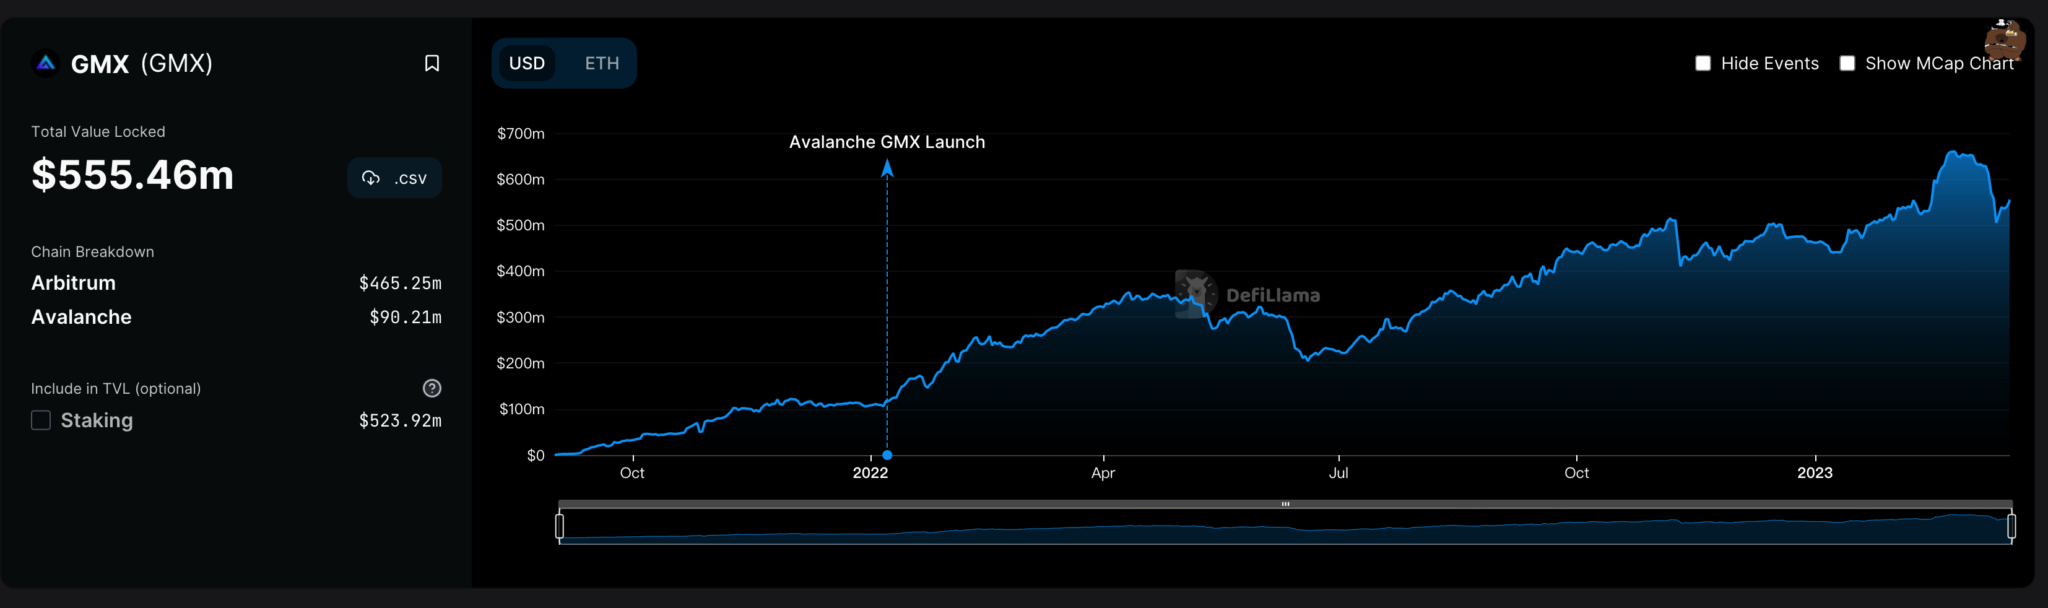The image size is (2048, 608).
Task: Select the Avalanche chain breakdown row
Action: coord(236,317)
